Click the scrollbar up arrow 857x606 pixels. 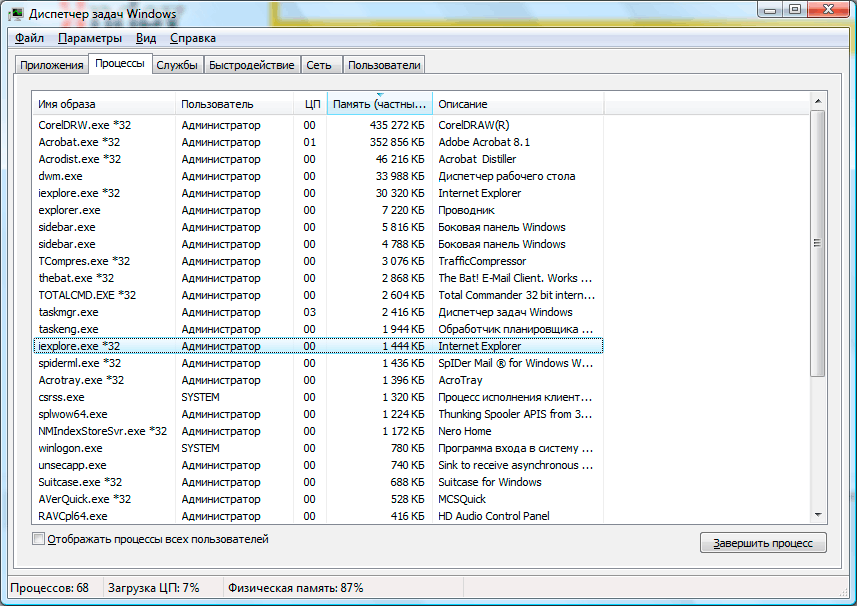tap(818, 101)
